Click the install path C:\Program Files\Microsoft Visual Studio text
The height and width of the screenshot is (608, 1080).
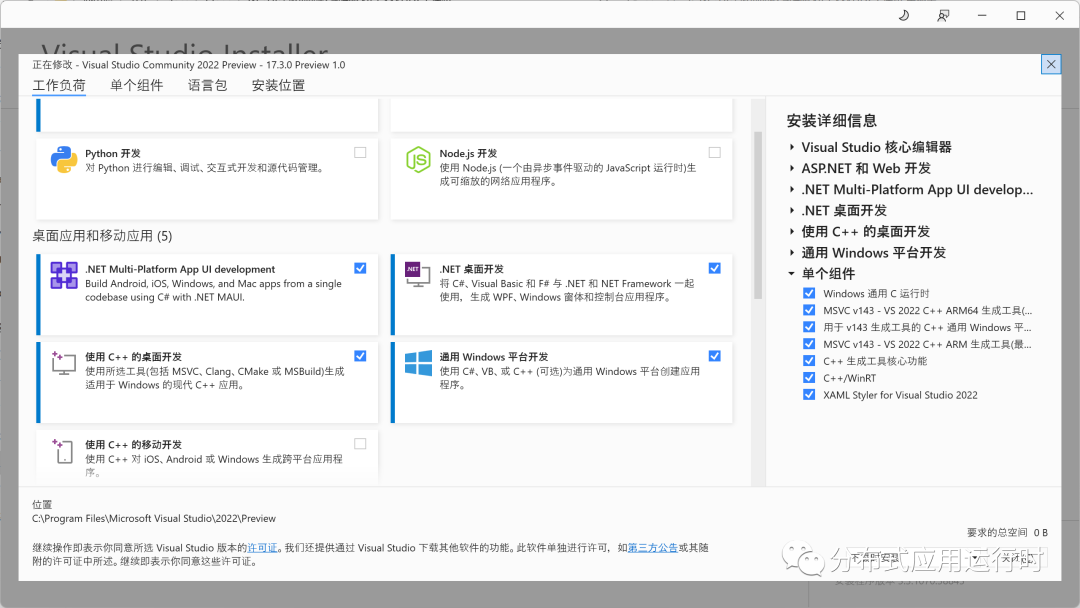[154, 518]
